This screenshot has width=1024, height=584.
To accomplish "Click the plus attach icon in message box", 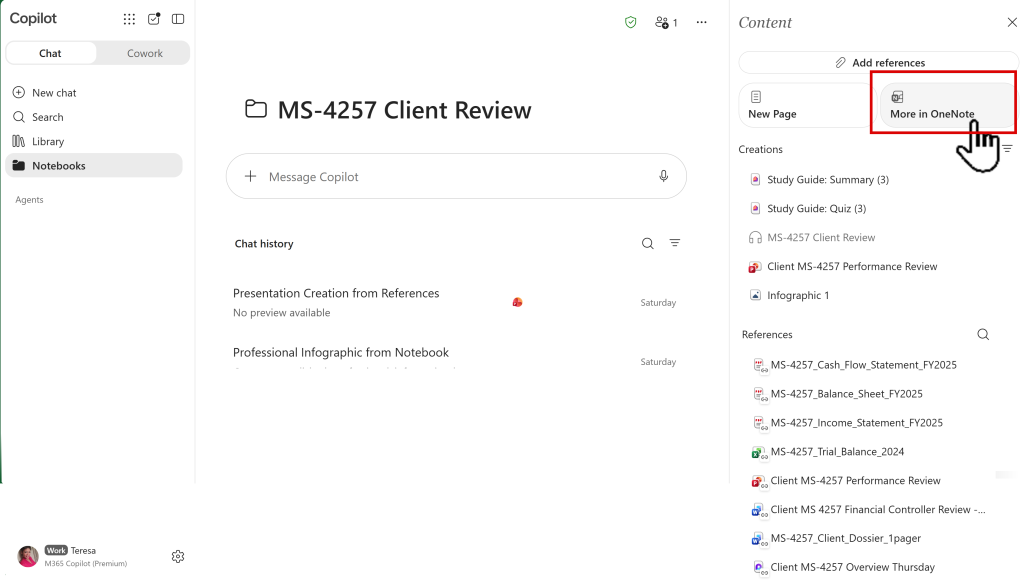I will 250,176.
